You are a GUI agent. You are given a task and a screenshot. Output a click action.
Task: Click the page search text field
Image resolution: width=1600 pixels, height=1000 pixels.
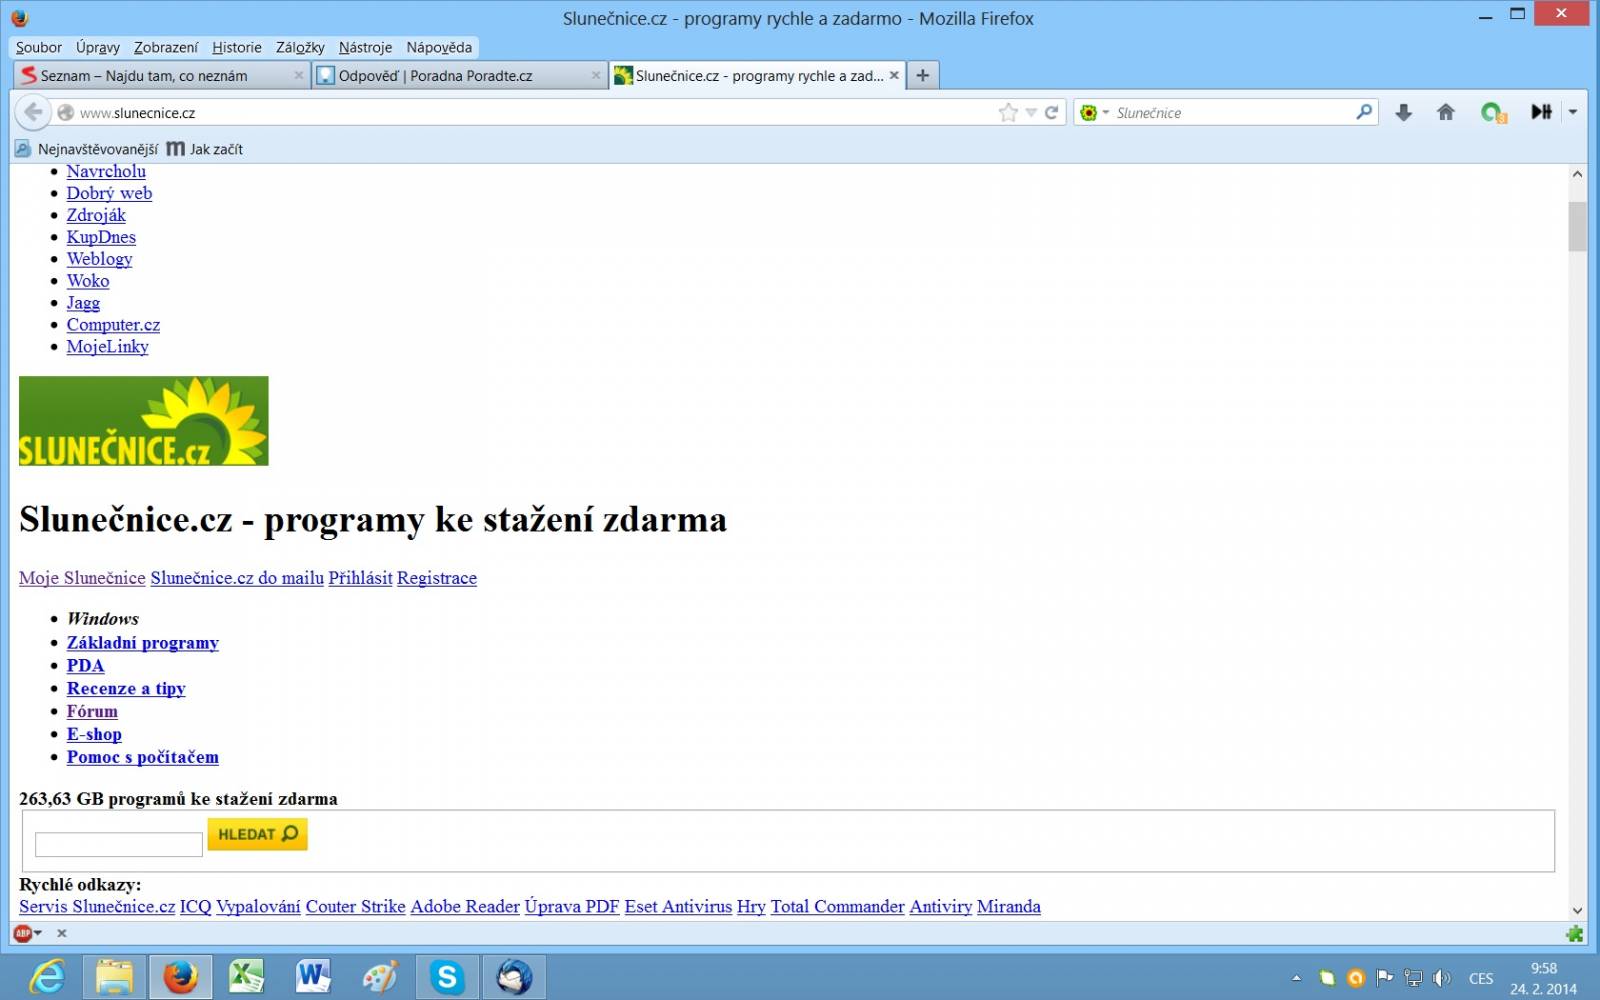pos(119,845)
